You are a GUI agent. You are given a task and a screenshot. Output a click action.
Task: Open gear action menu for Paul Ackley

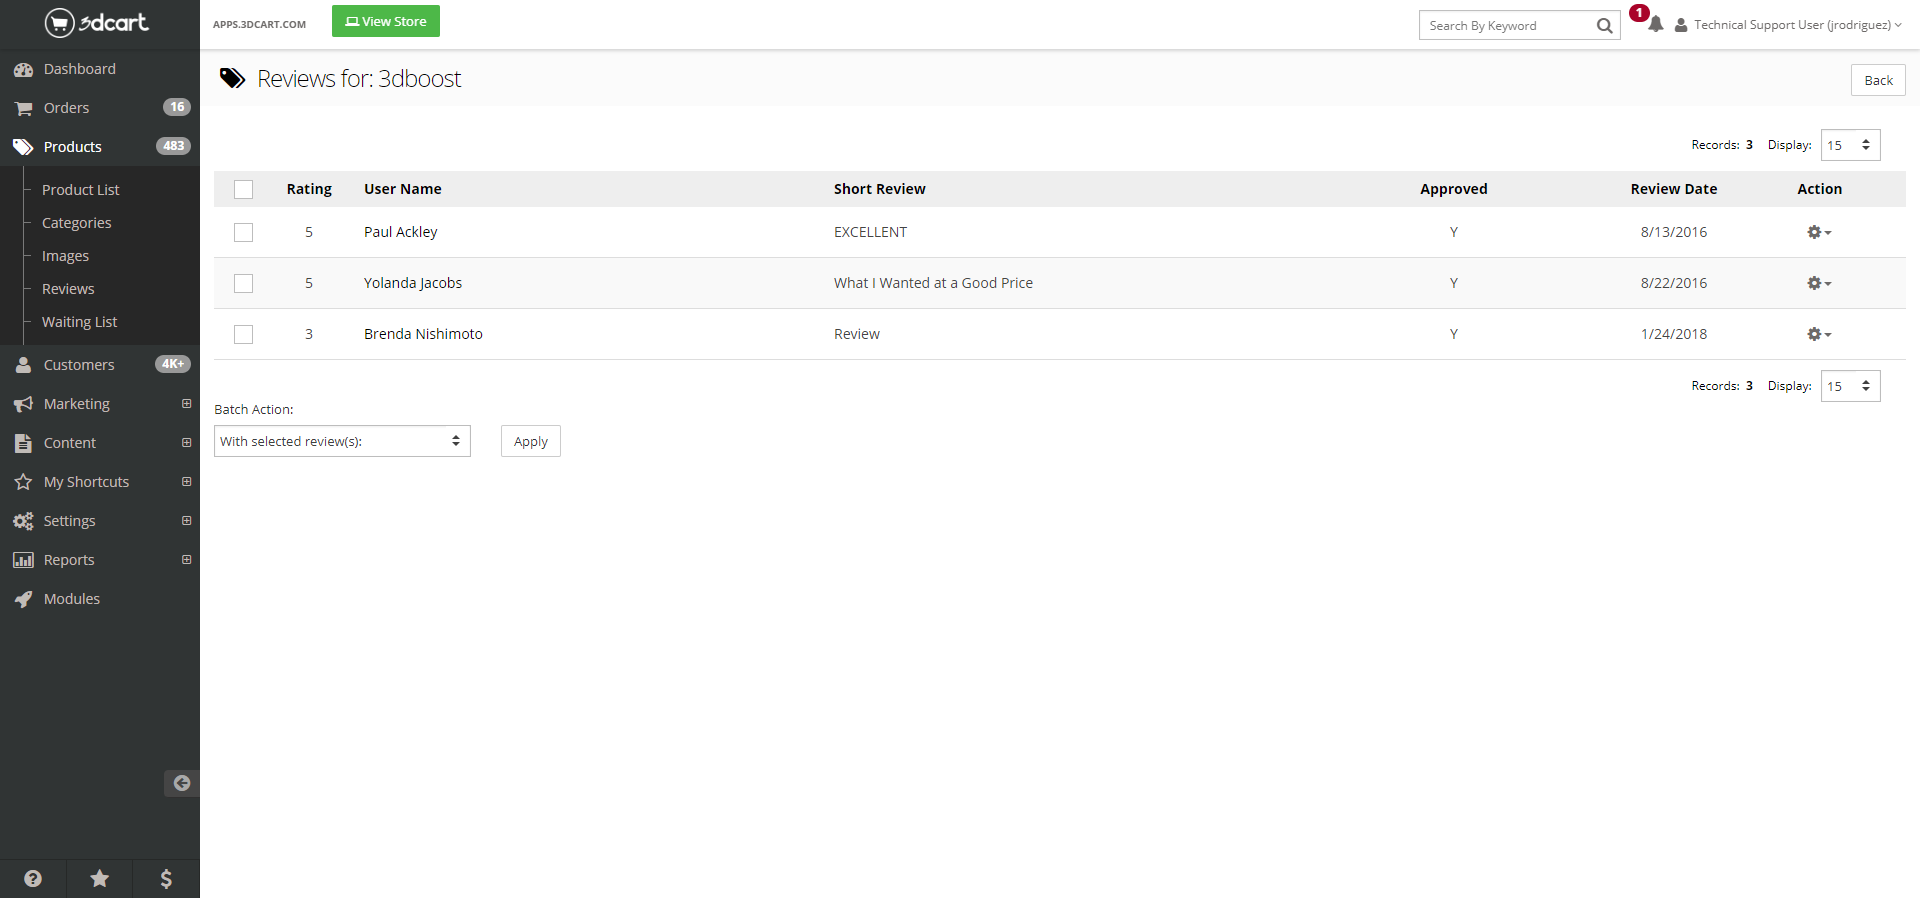point(1818,232)
